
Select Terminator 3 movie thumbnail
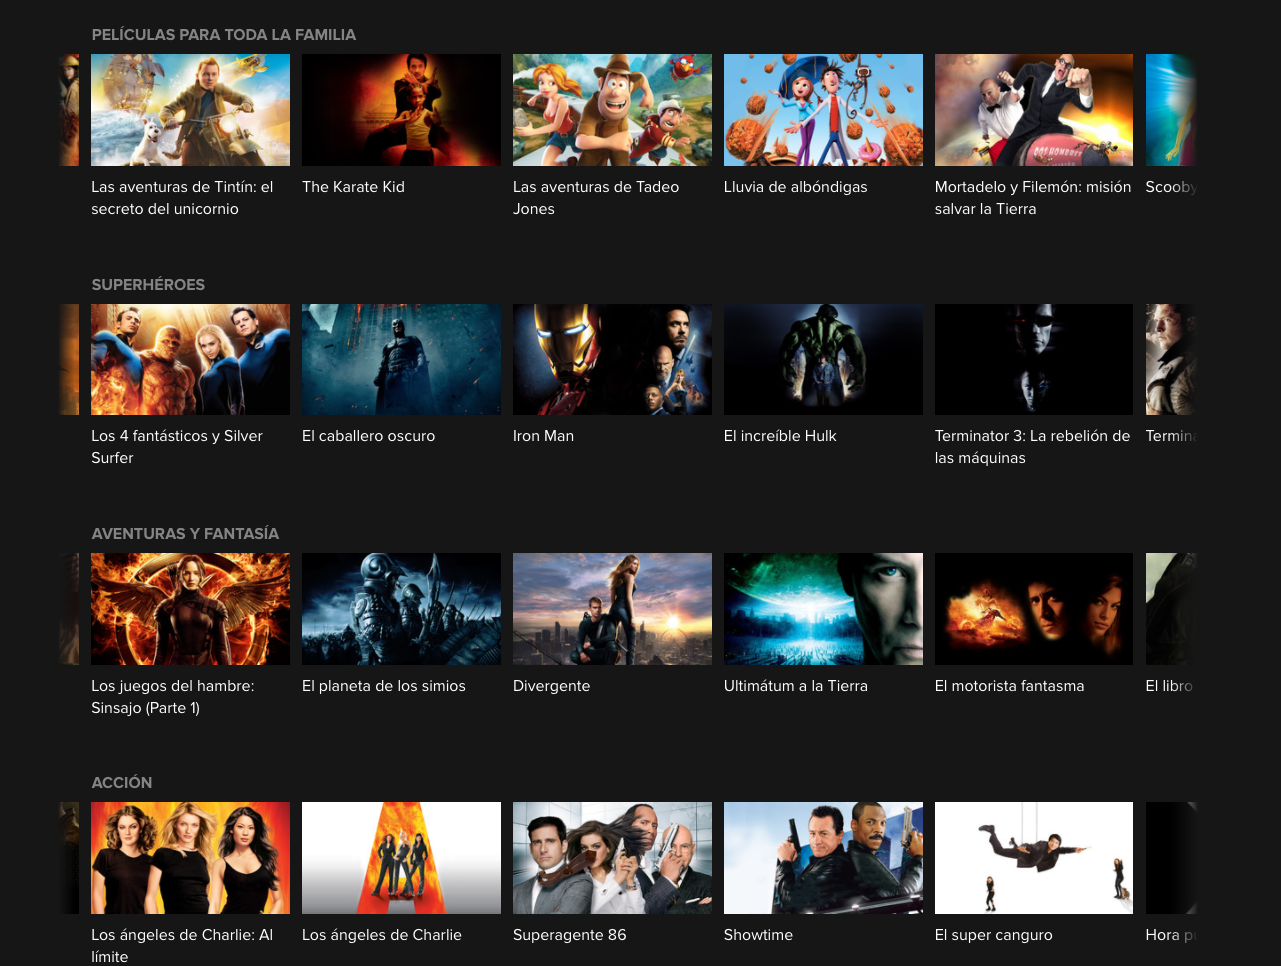[x=1033, y=359]
